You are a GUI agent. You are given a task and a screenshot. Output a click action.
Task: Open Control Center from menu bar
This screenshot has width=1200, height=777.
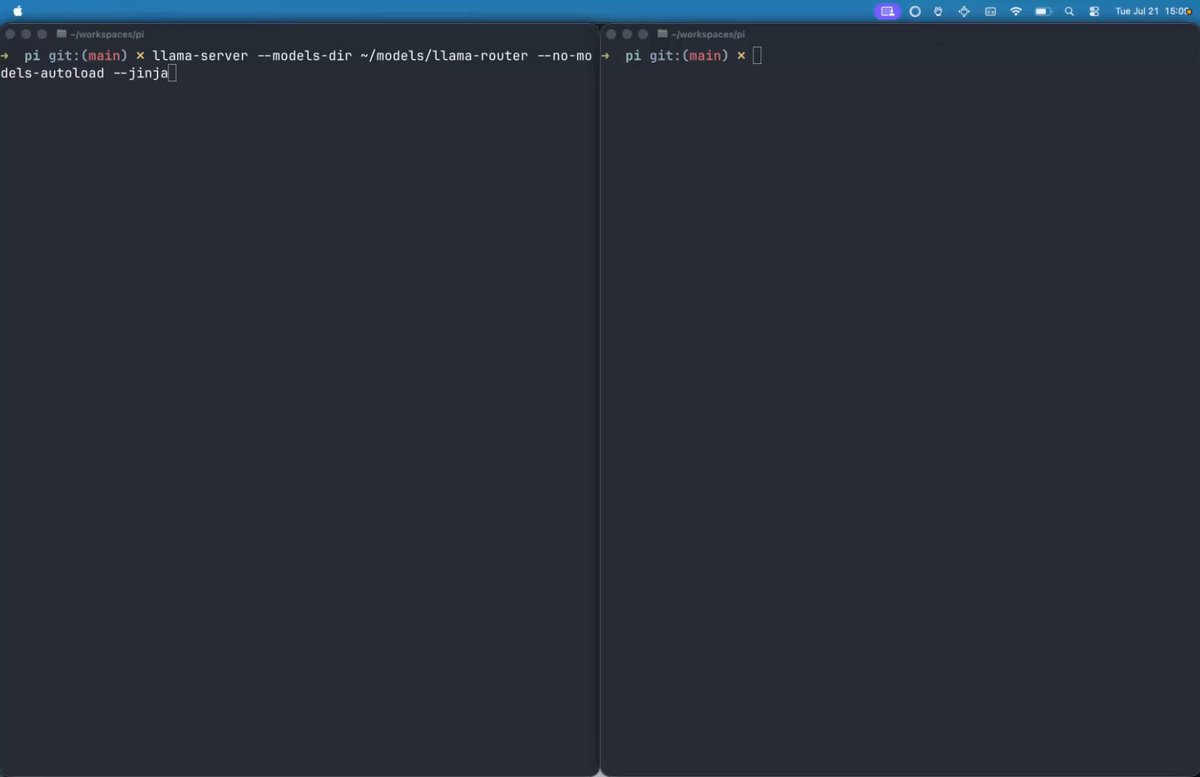(1094, 11)
